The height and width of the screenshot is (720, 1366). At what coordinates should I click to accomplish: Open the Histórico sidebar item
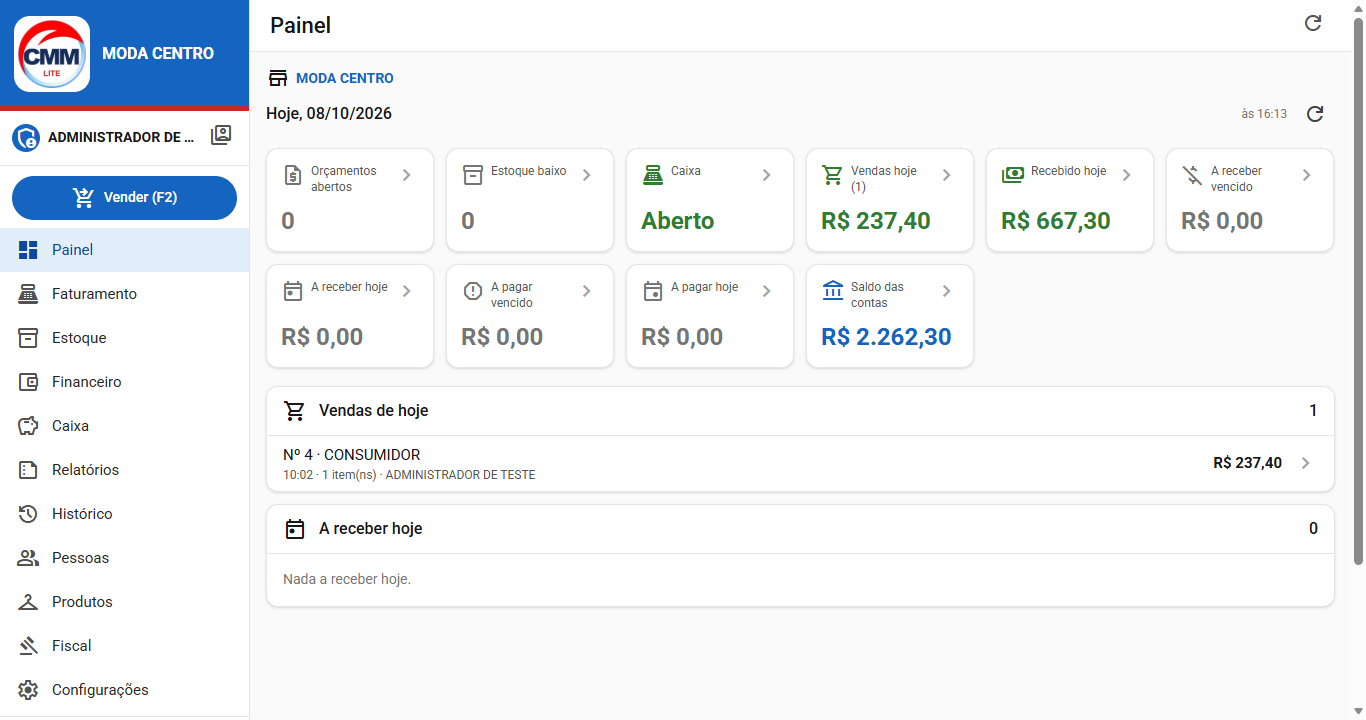[125, 514]
